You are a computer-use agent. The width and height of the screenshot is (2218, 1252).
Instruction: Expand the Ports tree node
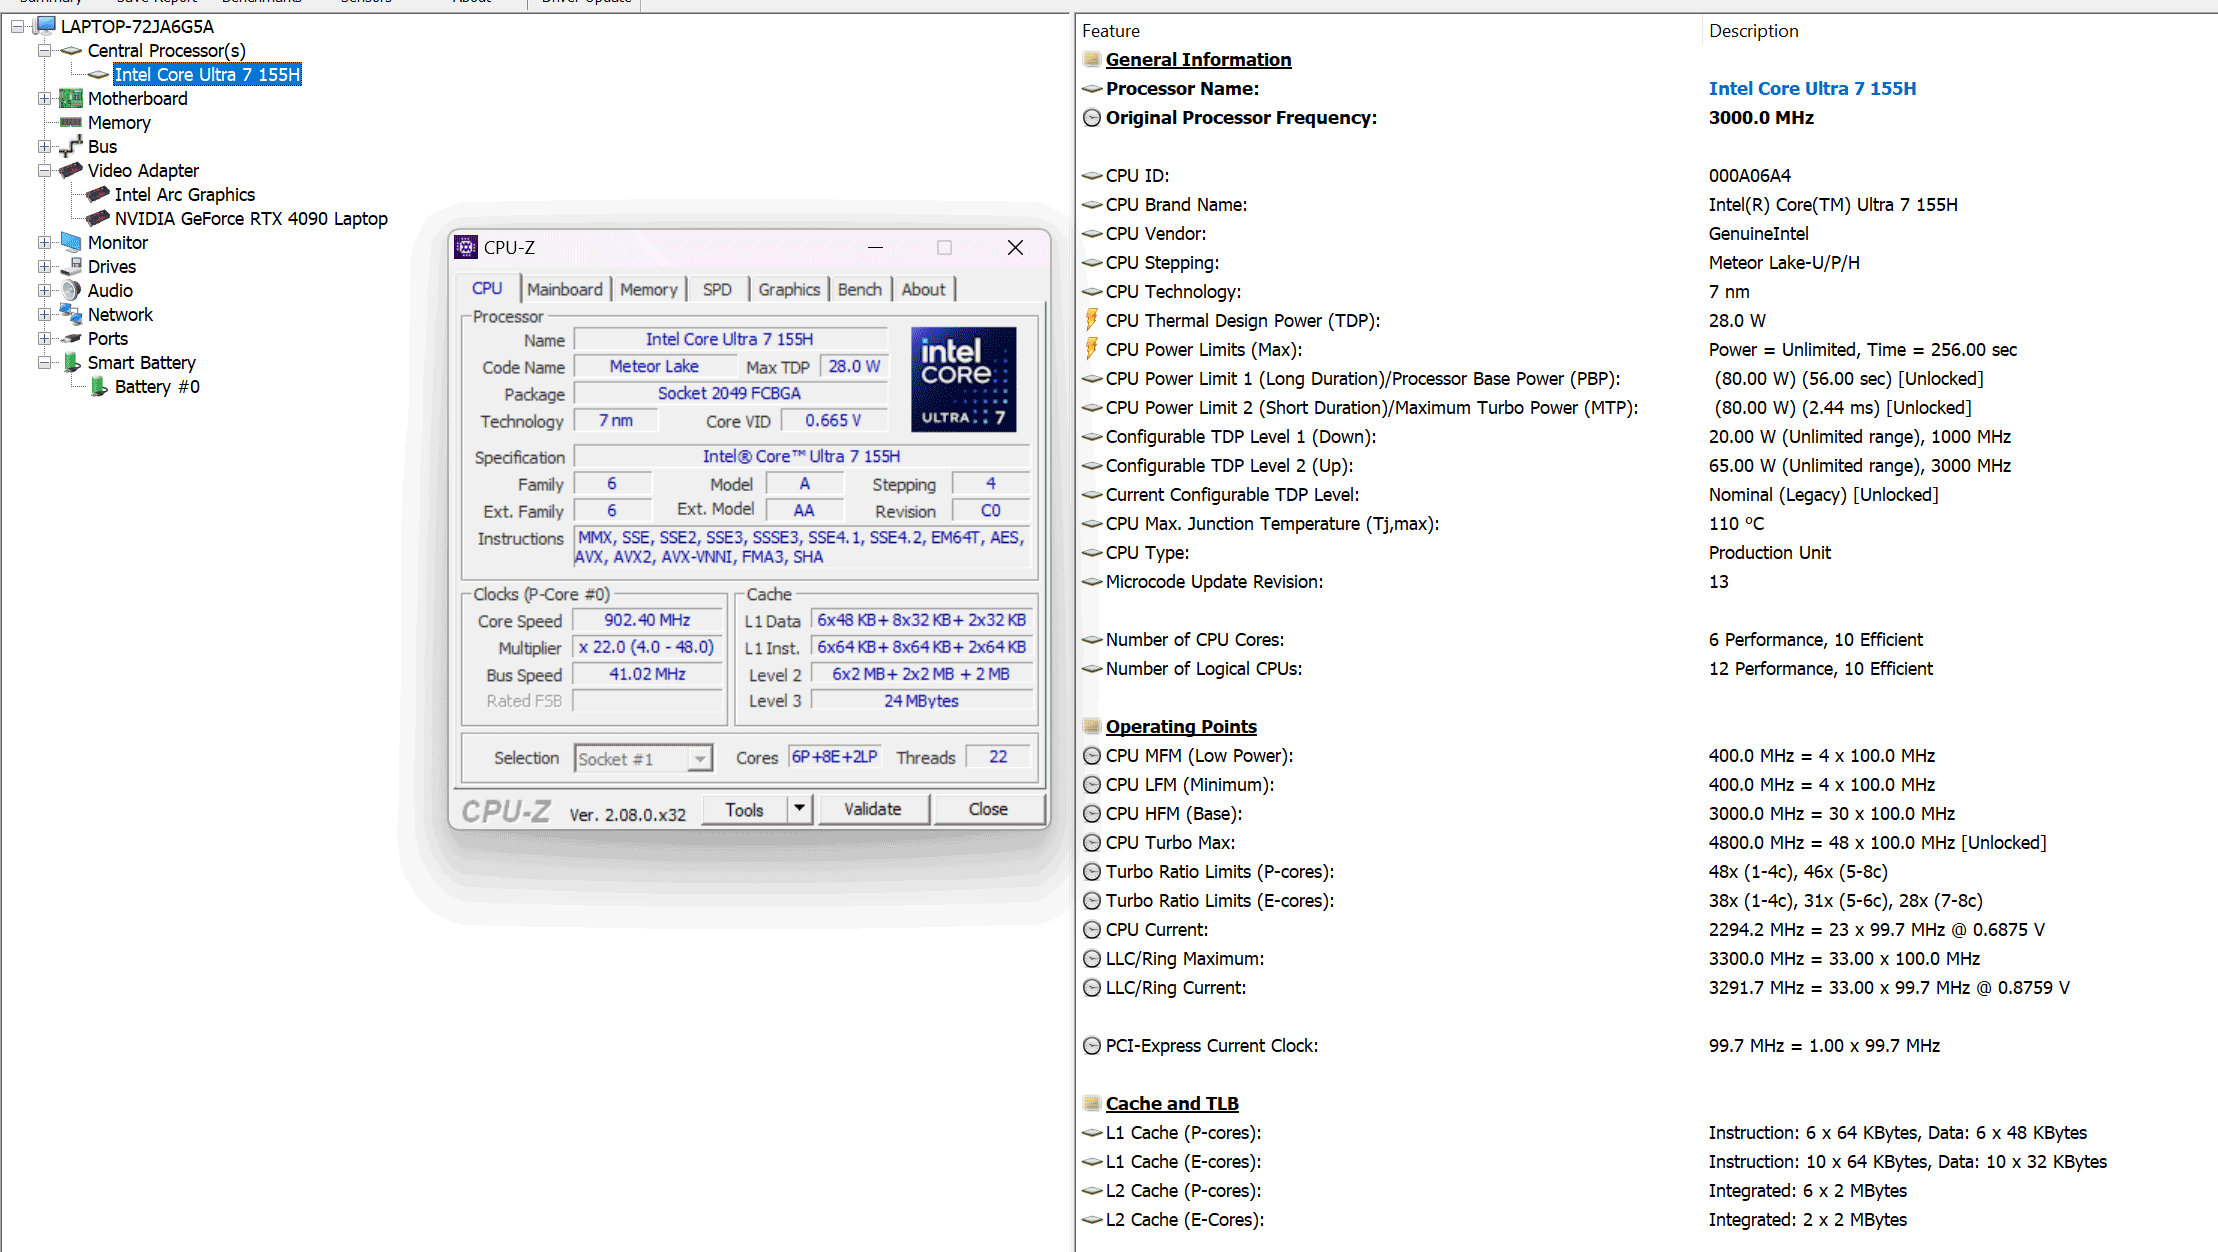[44, 338]
